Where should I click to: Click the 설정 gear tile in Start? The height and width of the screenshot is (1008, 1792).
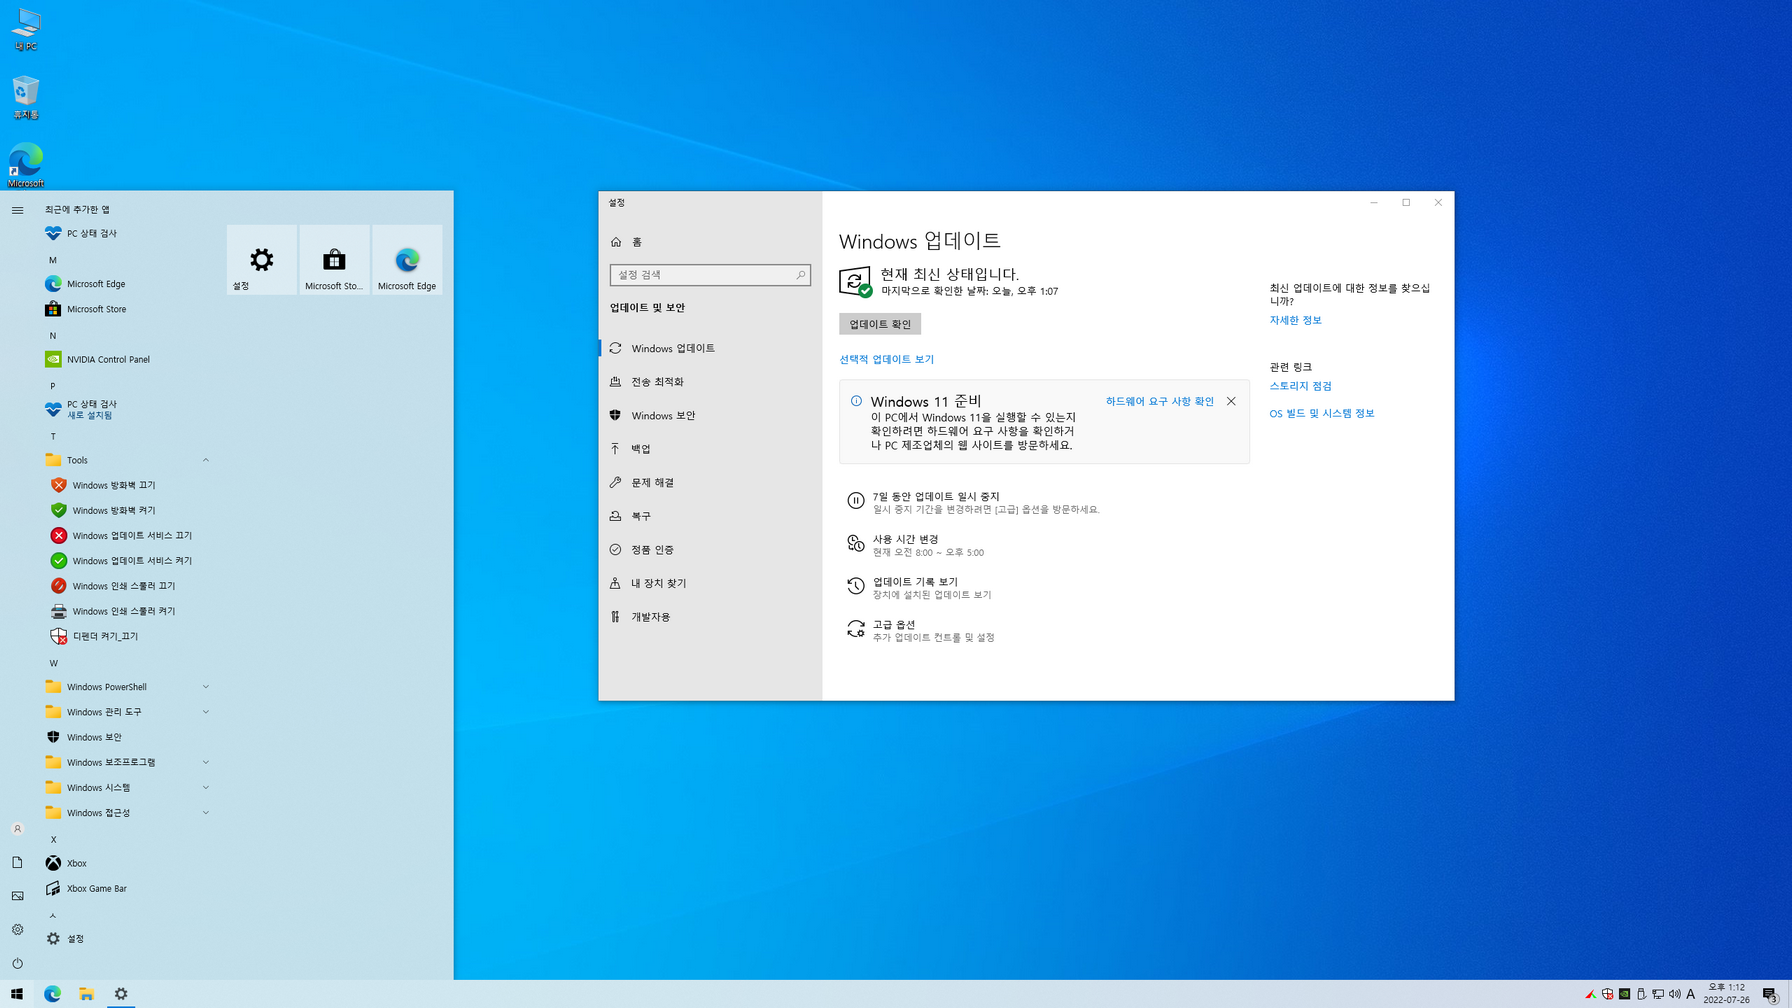point(262,260)
